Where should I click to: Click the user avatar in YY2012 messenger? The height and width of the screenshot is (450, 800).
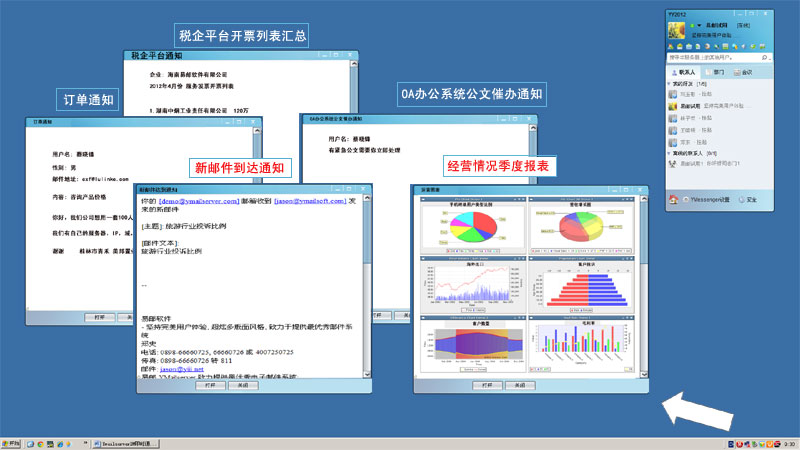[x=675, y=28]
